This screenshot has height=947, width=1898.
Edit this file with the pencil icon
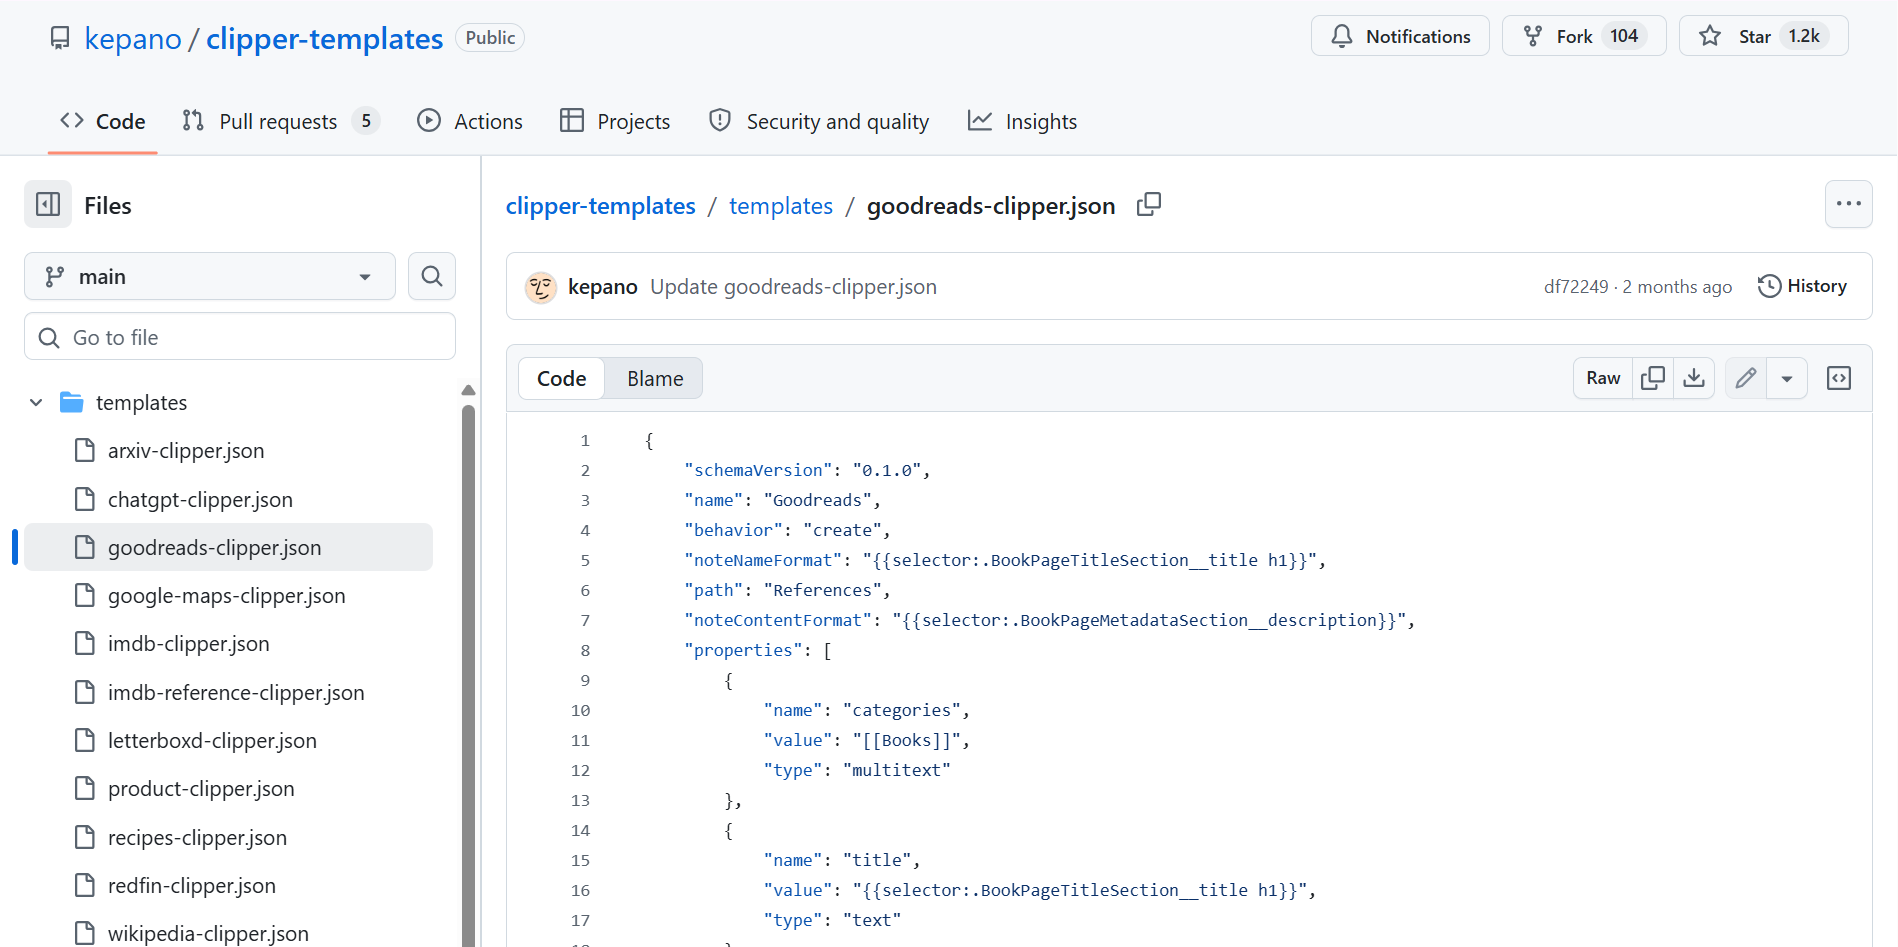(x=1746, y=378)
